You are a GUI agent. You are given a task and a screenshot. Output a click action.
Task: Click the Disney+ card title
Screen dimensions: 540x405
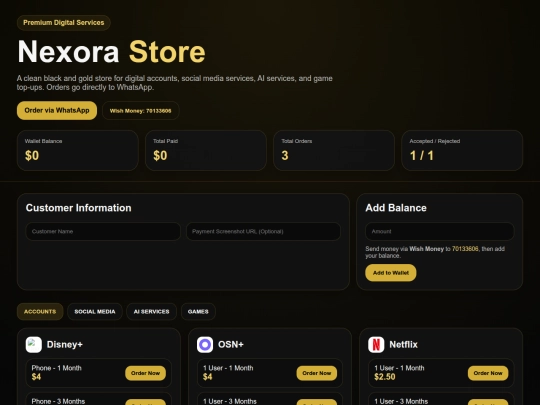click(x=65, y=345)
